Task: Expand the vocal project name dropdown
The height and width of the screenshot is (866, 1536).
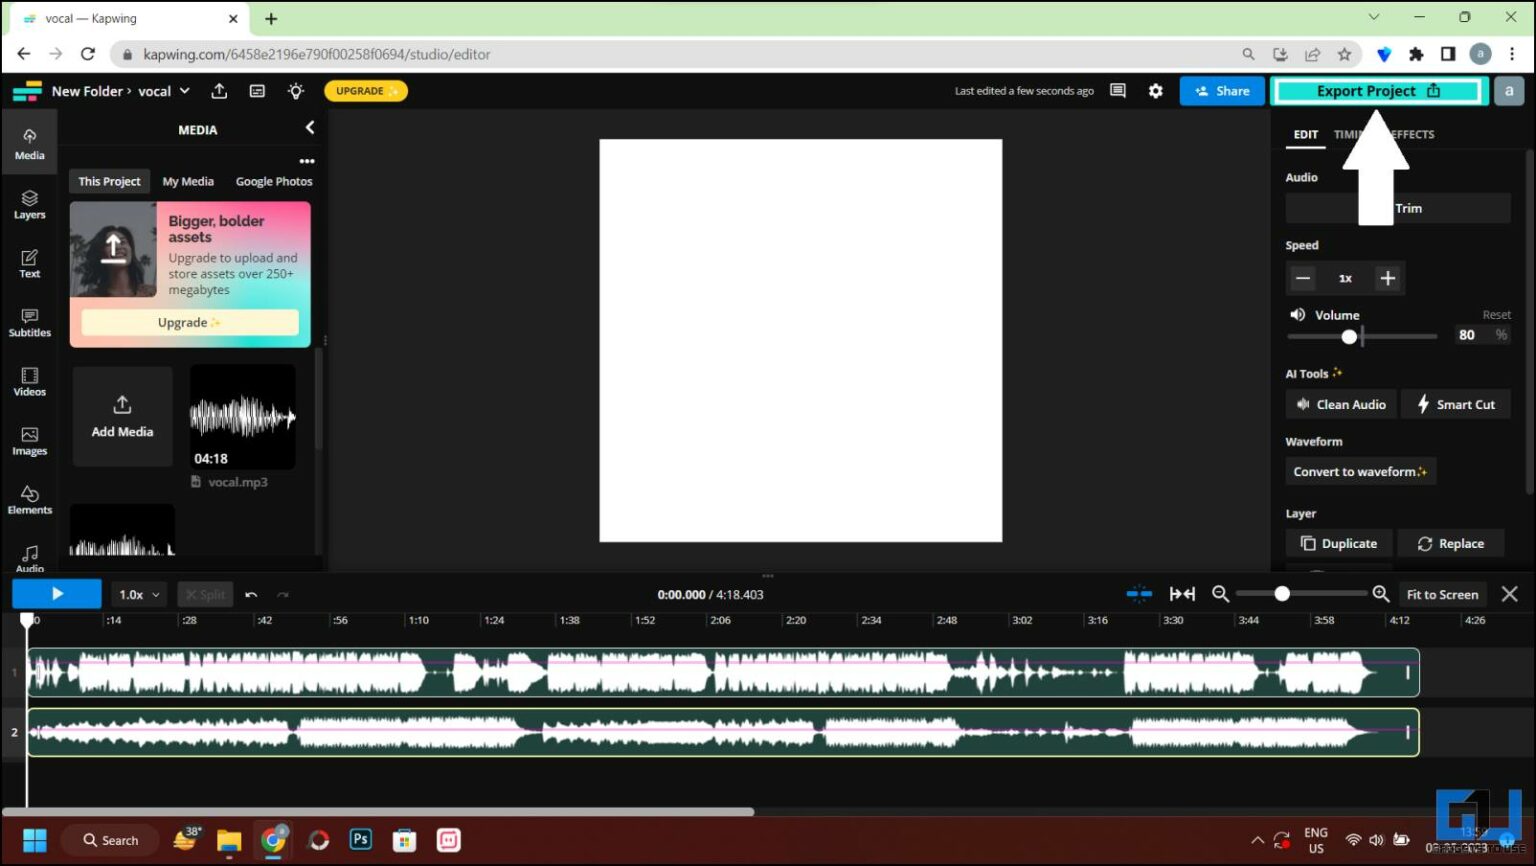Action: (x=183, y=90)
